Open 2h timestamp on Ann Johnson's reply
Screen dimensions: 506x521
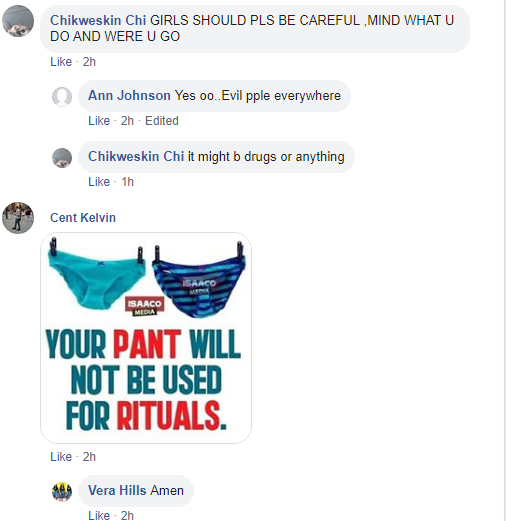point(127,121)
